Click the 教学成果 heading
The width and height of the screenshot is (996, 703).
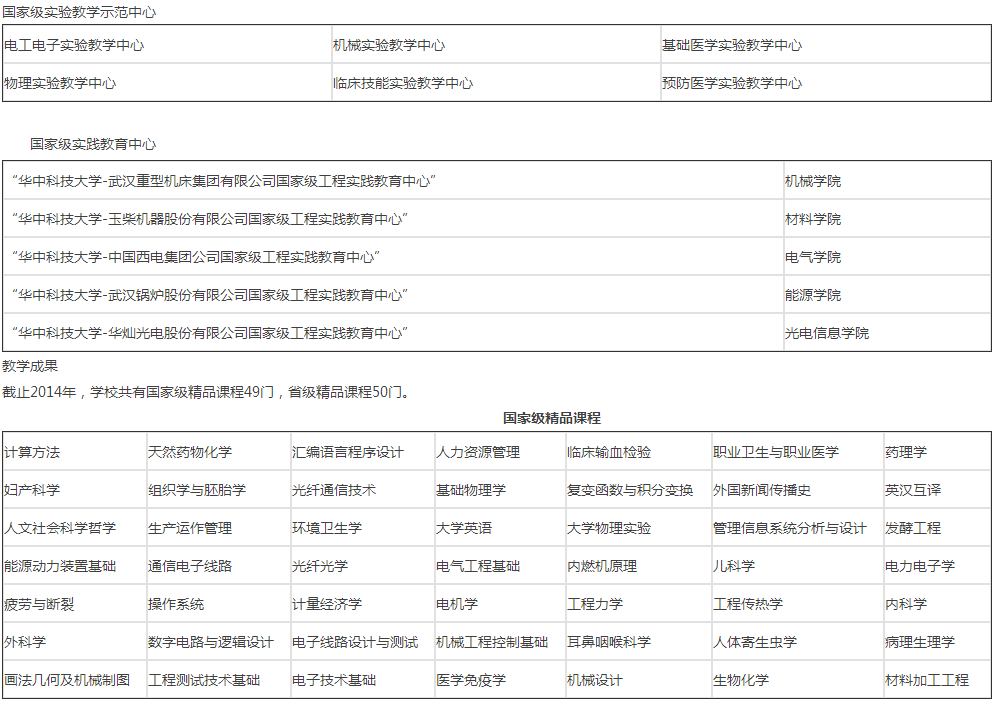30,366
